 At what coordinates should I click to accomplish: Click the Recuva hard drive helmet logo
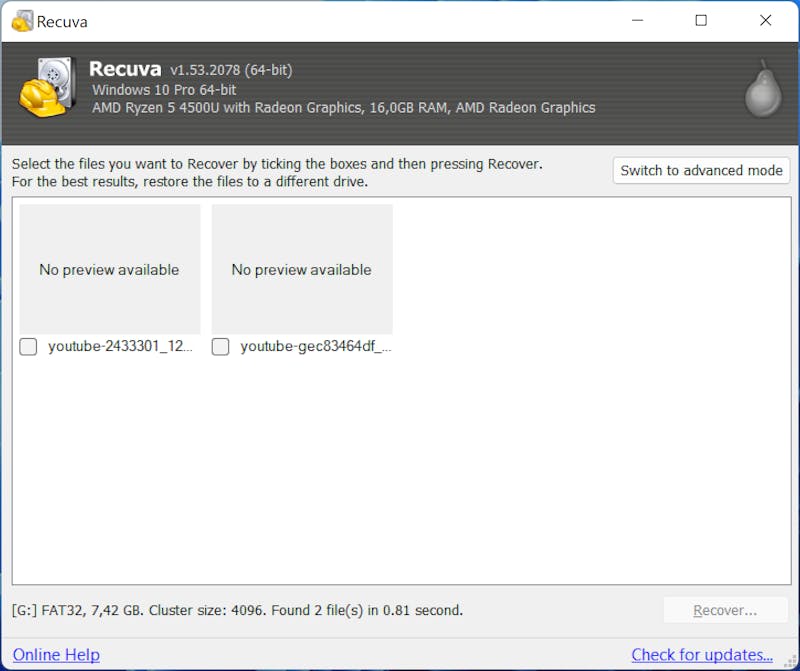[48, 87]
